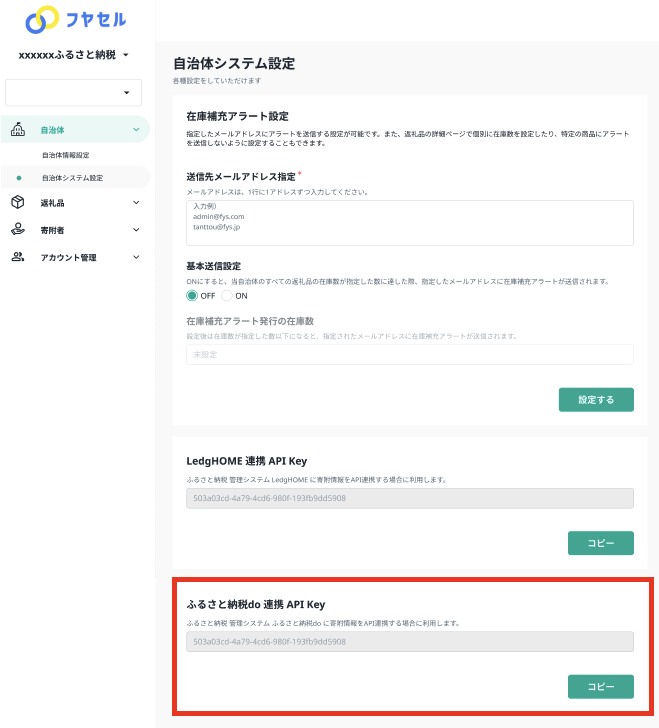Click the 在庫補充アラート発行の在庫数 field

click(x=410, y=354)
